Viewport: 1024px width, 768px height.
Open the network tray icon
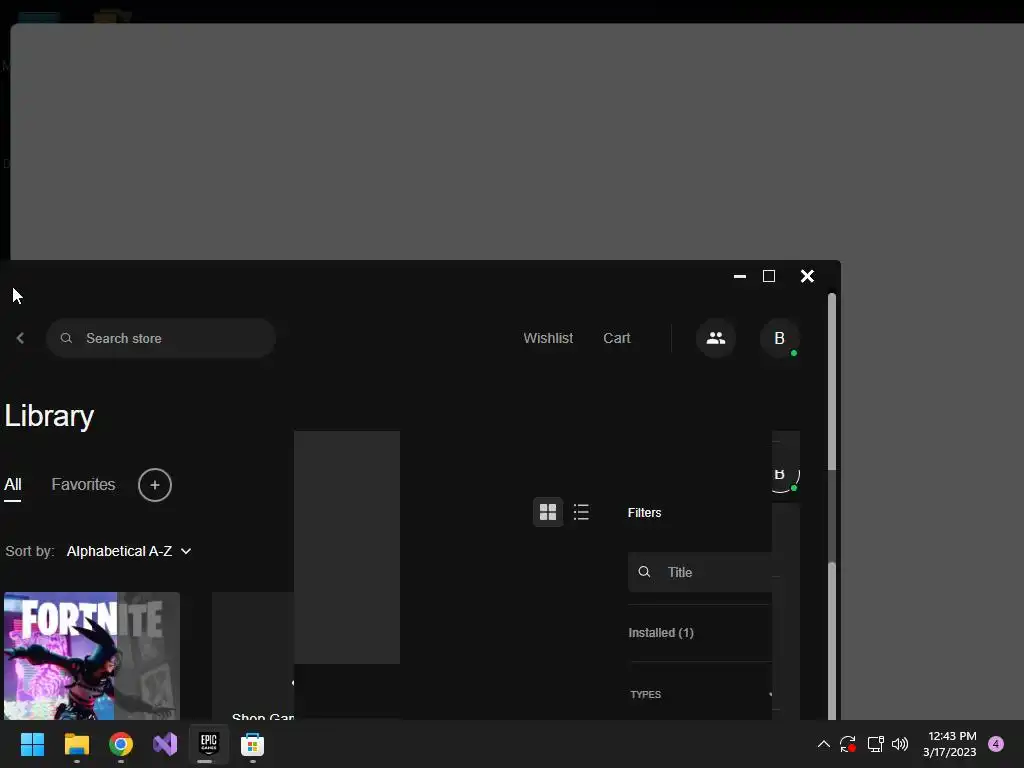click(x=876, y=744)
